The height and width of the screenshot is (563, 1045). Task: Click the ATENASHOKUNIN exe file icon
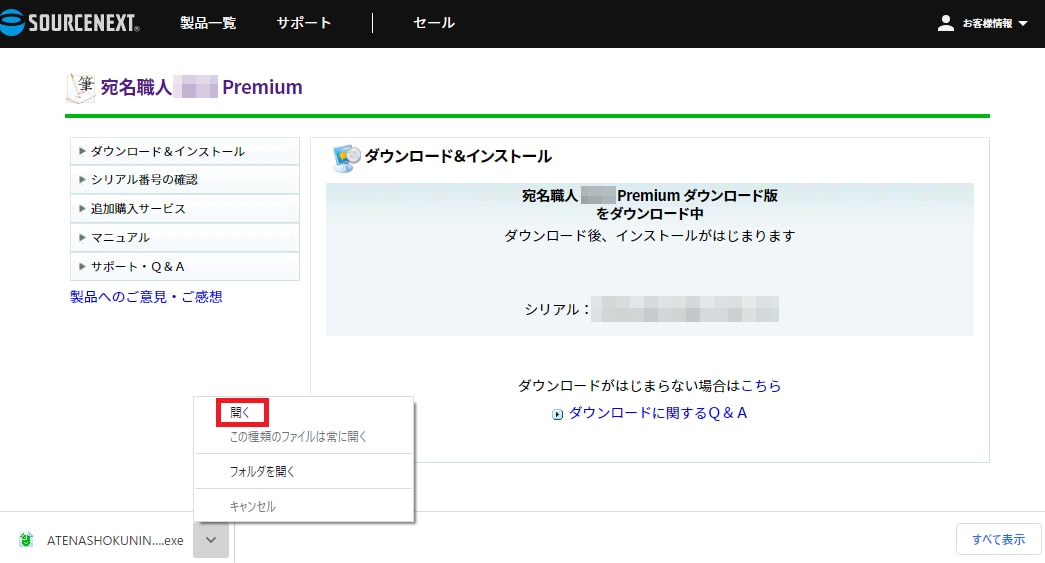26,540
